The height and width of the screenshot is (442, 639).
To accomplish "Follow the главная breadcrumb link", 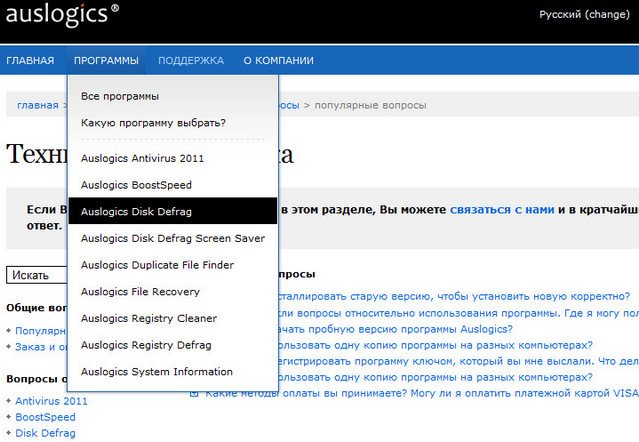I will [37, 105].
